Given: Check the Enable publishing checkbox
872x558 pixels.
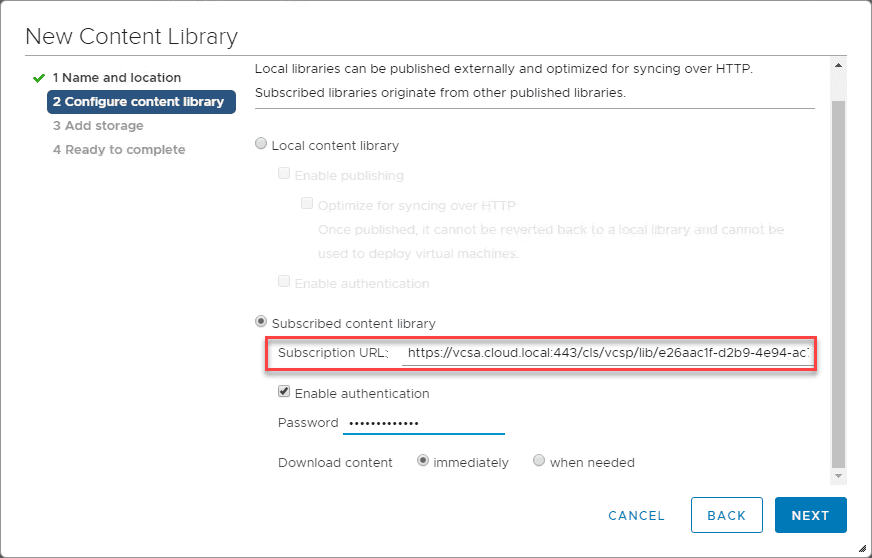Looking at the screenshot, I should 285,175.
